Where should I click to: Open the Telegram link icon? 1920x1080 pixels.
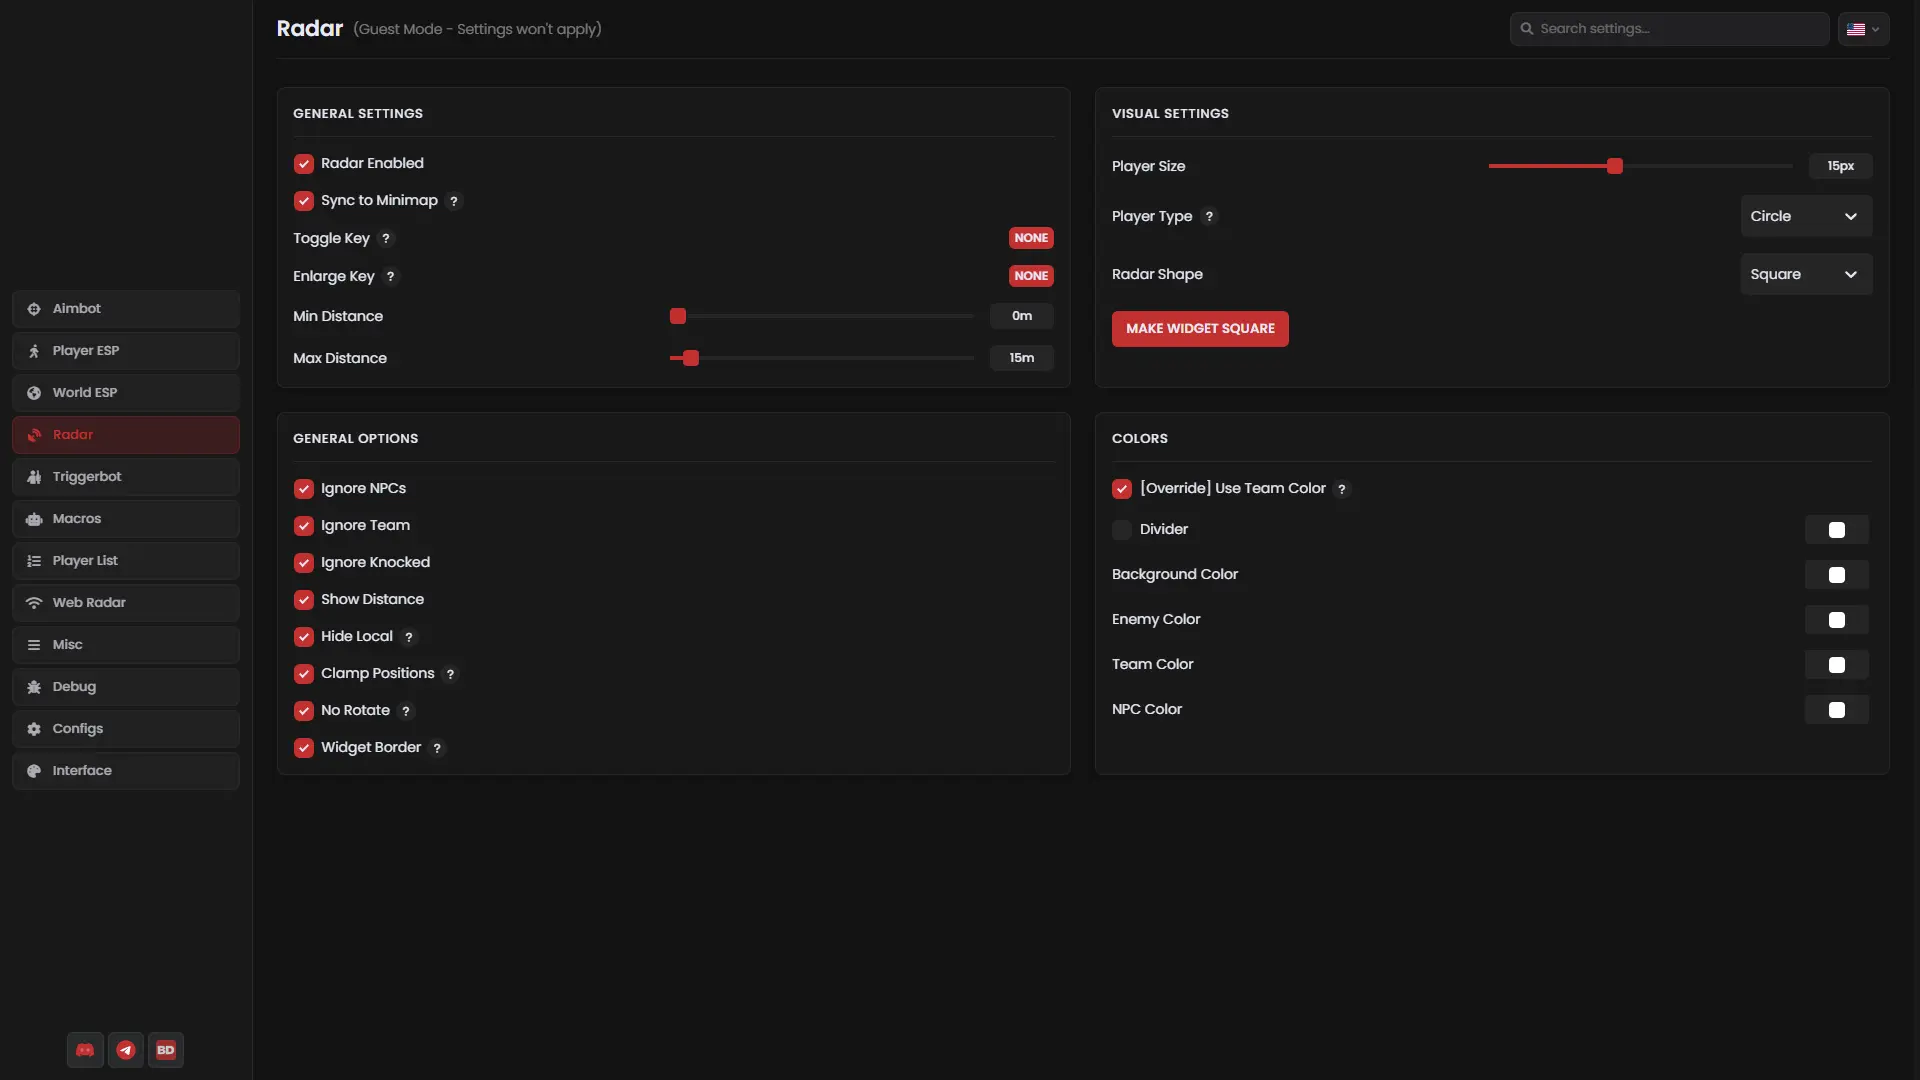pos(126,1050)
